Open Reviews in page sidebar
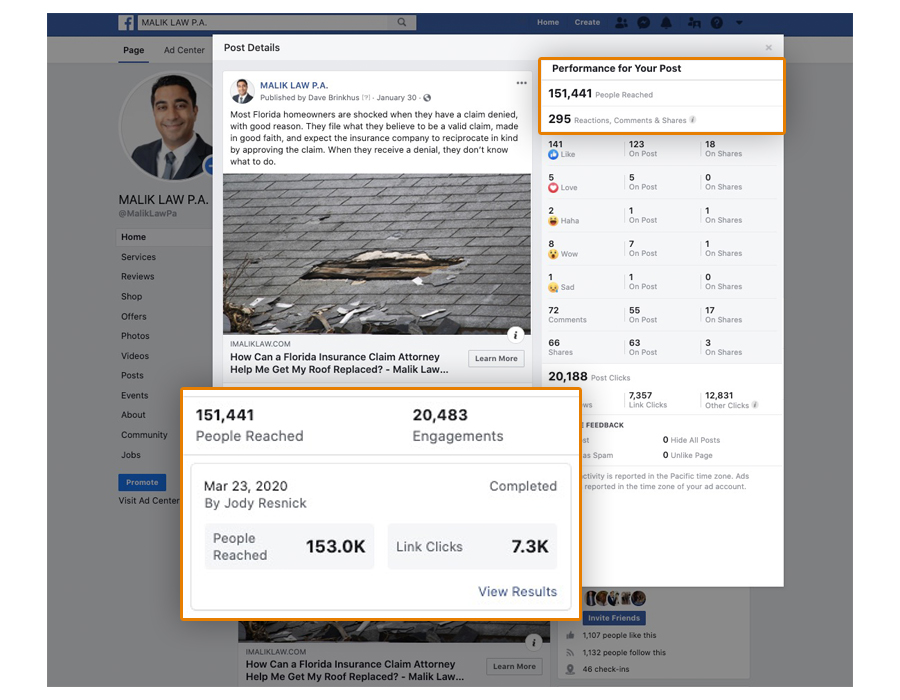The width and height of the screenshot is (900, 700). click(137, 277)
